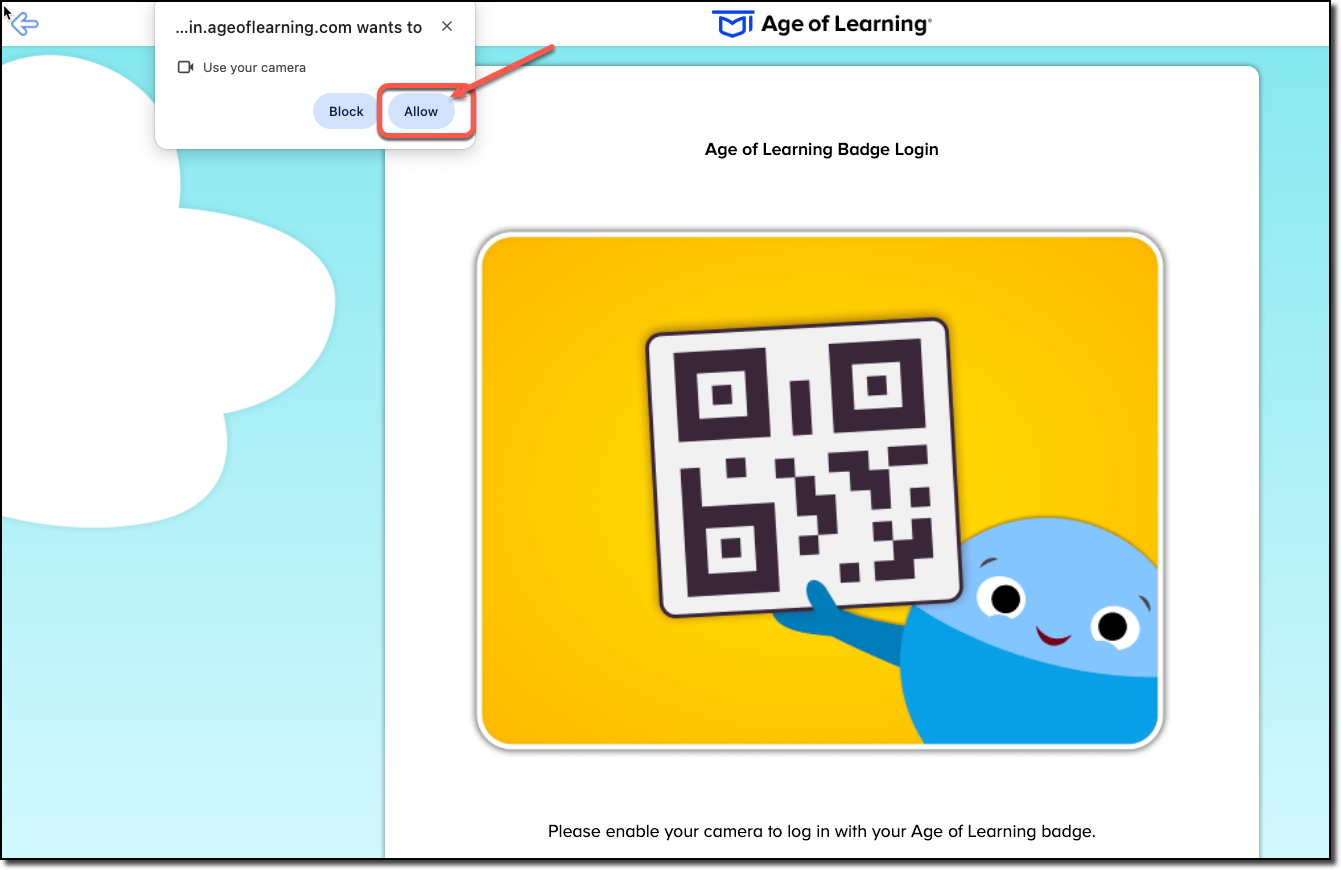Viewport: 1341px width, 870px height.
Task: Close the camera permission popup
Action: pos(447,27)
